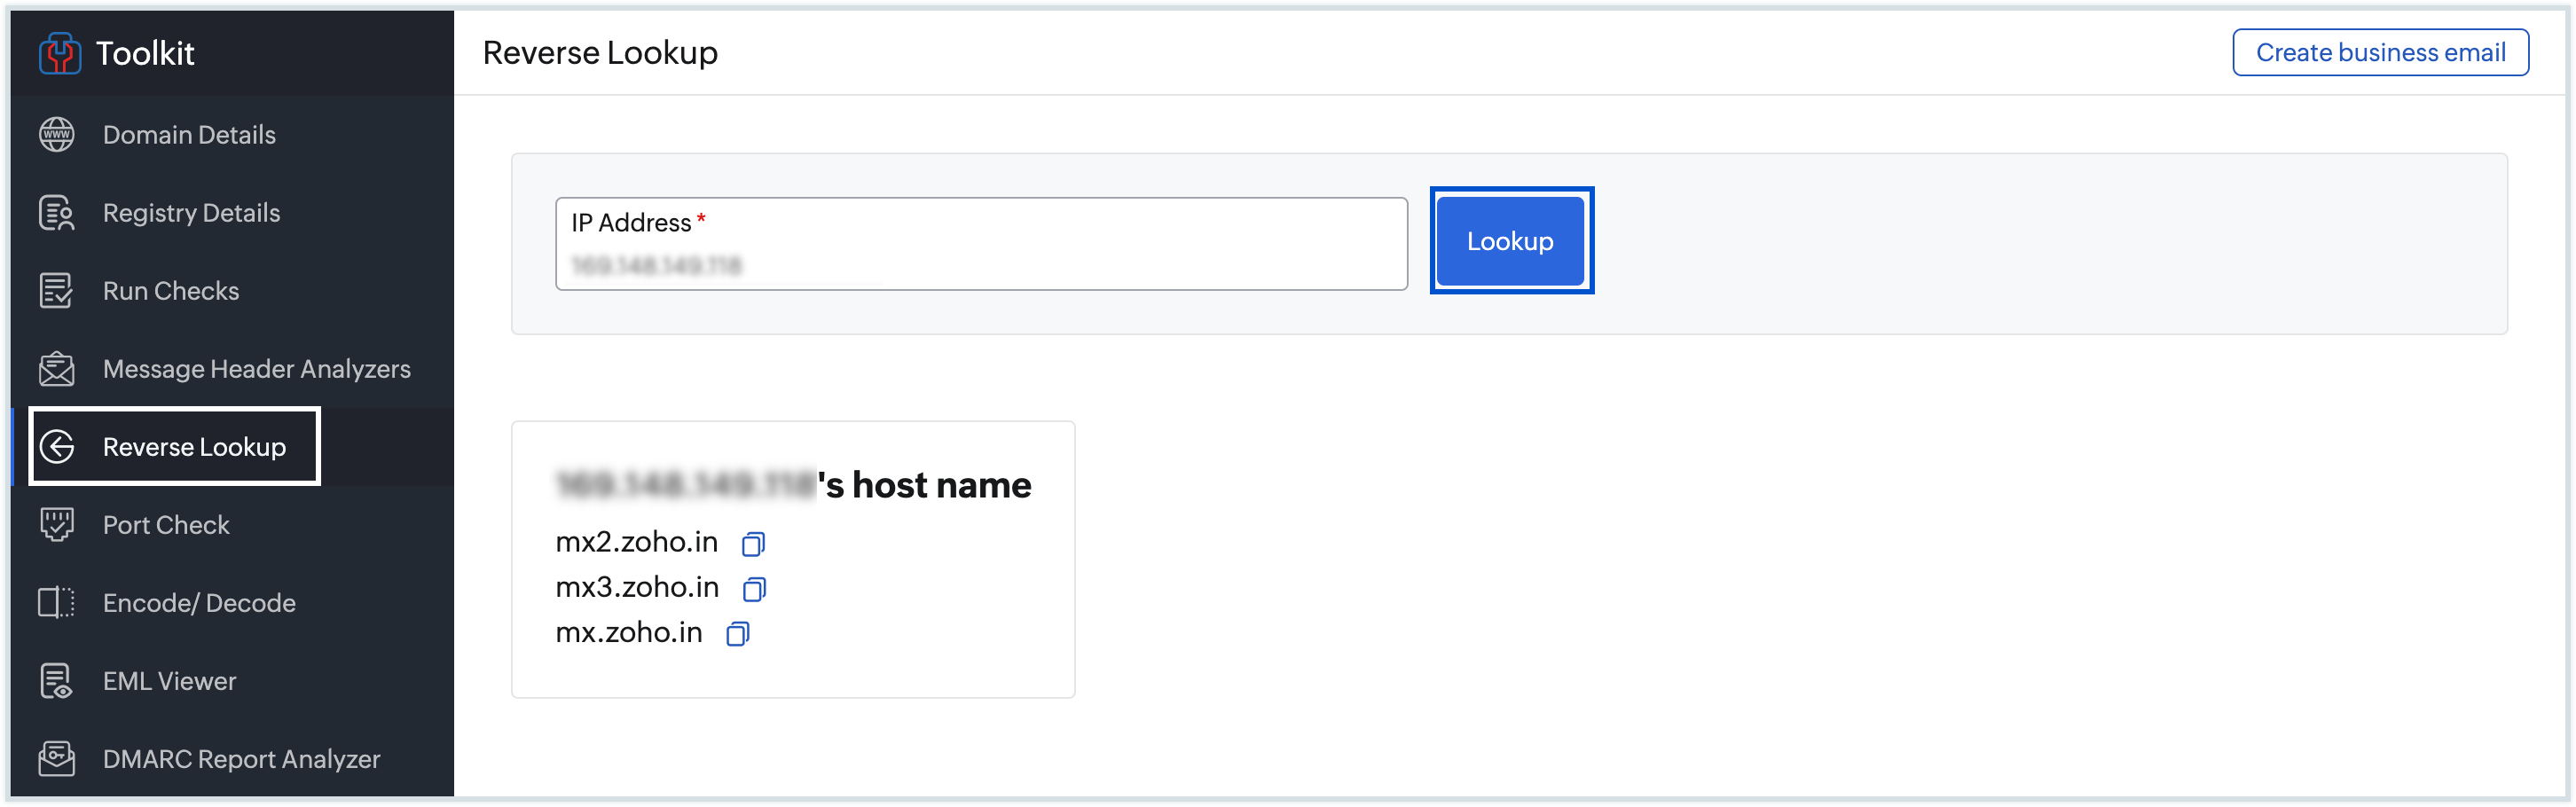Open the DMARC Report Analyzer tool
Screen dimensions: 2576x807
[x=241, y=759]
